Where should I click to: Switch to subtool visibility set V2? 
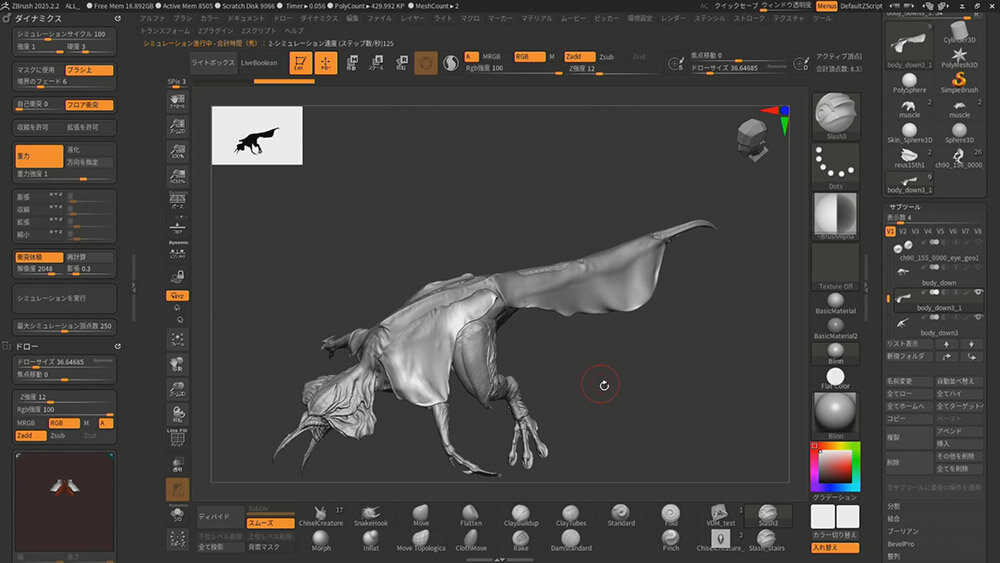(902, 231)
